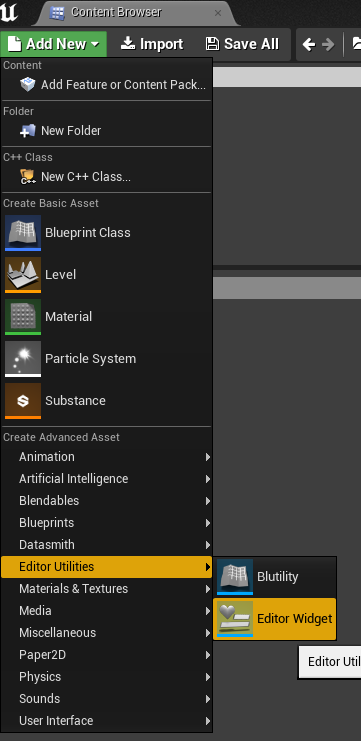Click the Add Feature or Content Pack icon
Viewport: 361px width, 741px height.
[x=27, y=85]
